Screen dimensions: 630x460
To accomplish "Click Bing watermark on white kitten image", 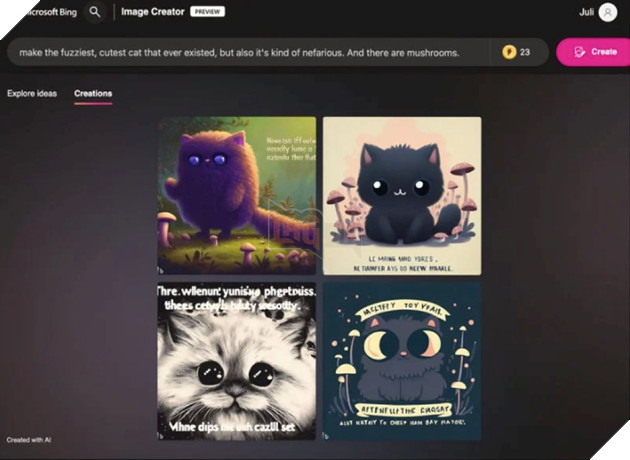I will pyautogui.click(x=162, y=435).
